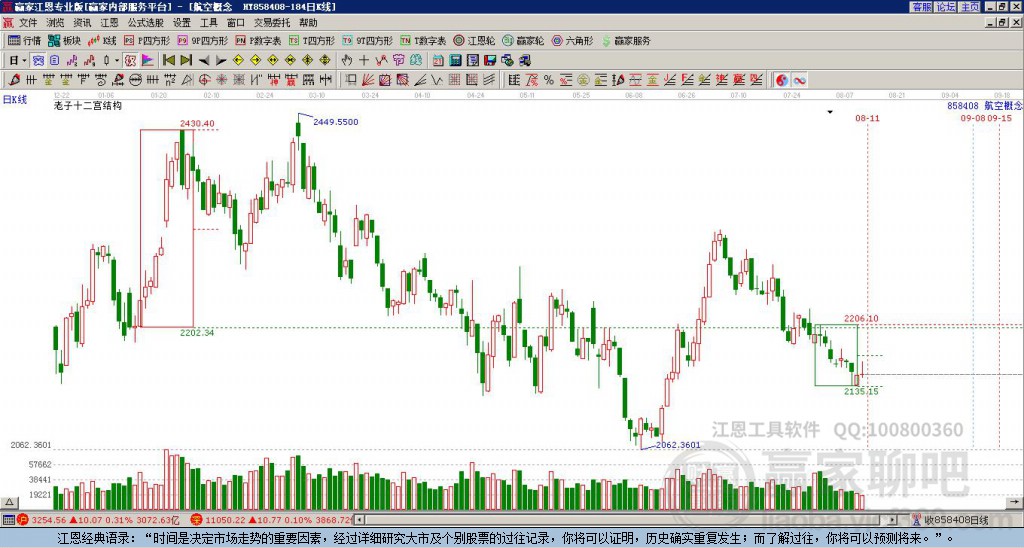Click the 2062.3601 low price label
The width and height of the screenshot is (1024, 548).
678,445
